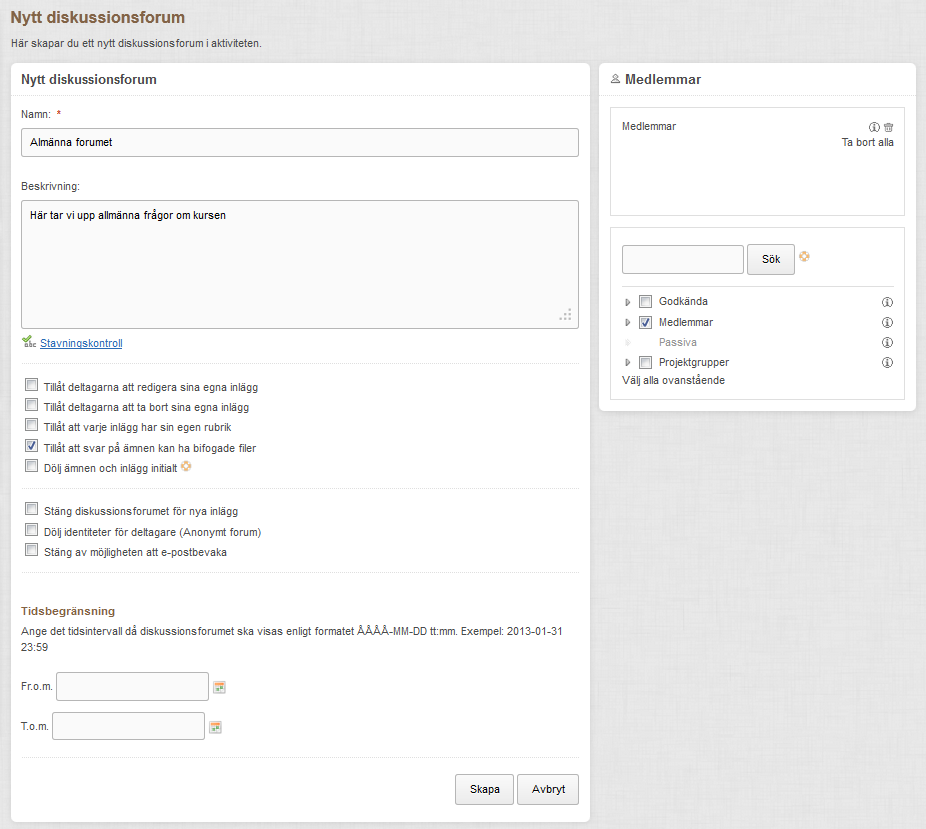Enable Tillåt deltagarna att ta bort sina egna inlägg
Image resolution: width=926 pixels, height=829 pixels.
pyautogui.click(x=32, y=405)
